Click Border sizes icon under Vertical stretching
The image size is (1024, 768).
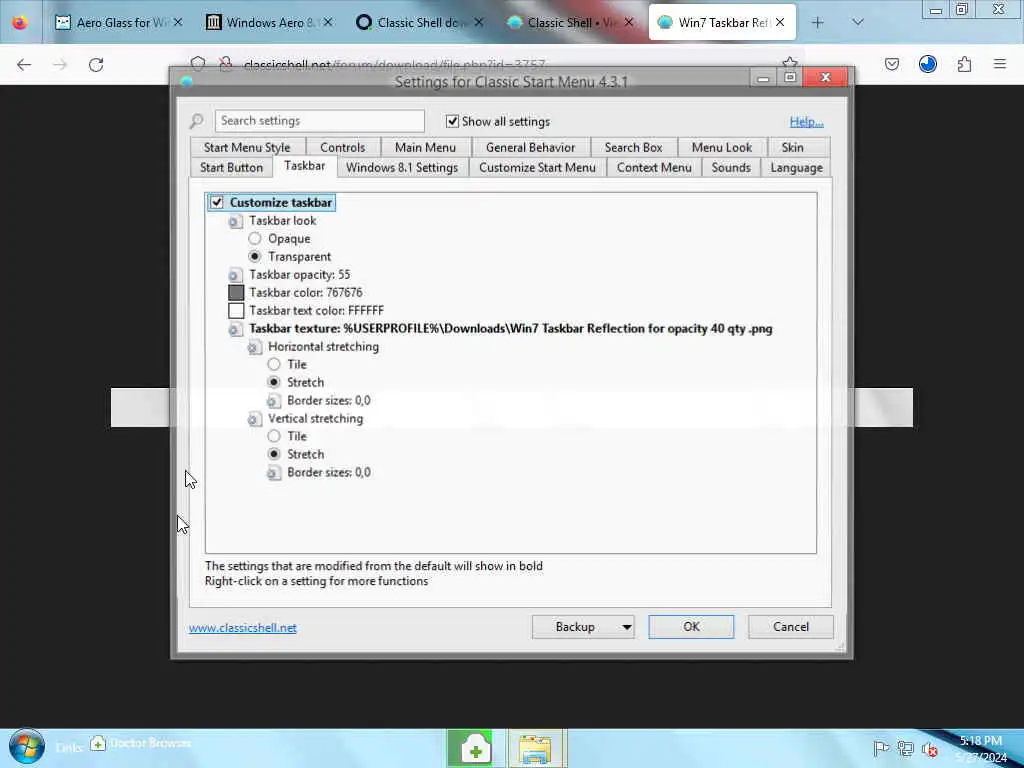click(x=274, y=473)
